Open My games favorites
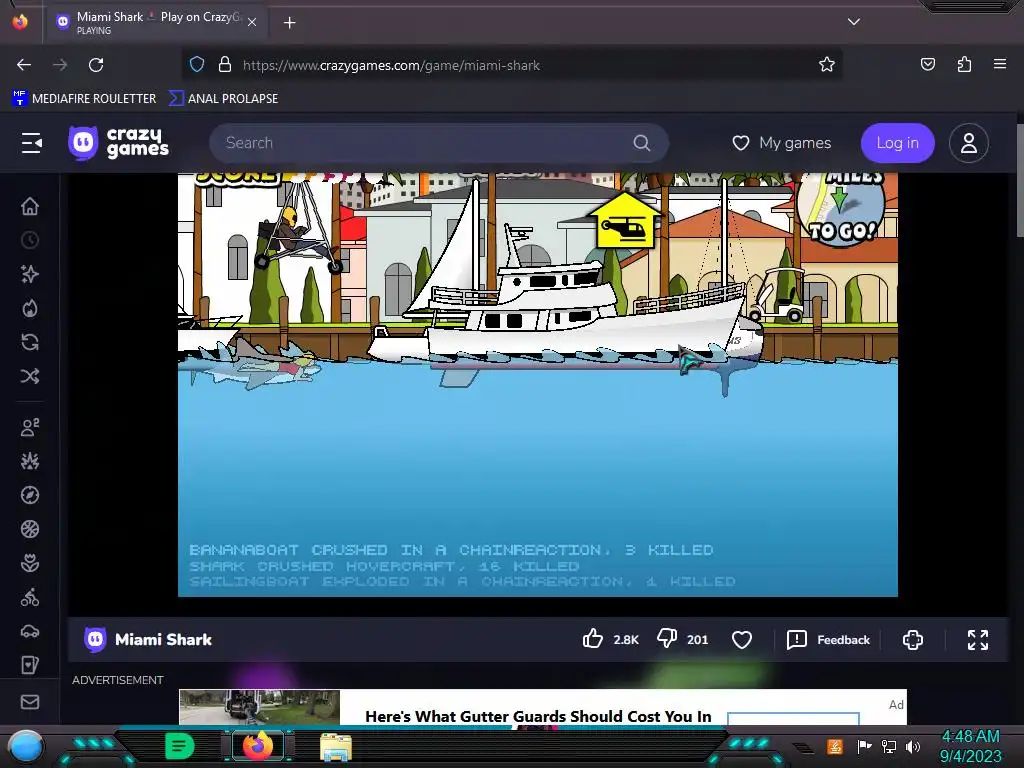 click(782, 143)
